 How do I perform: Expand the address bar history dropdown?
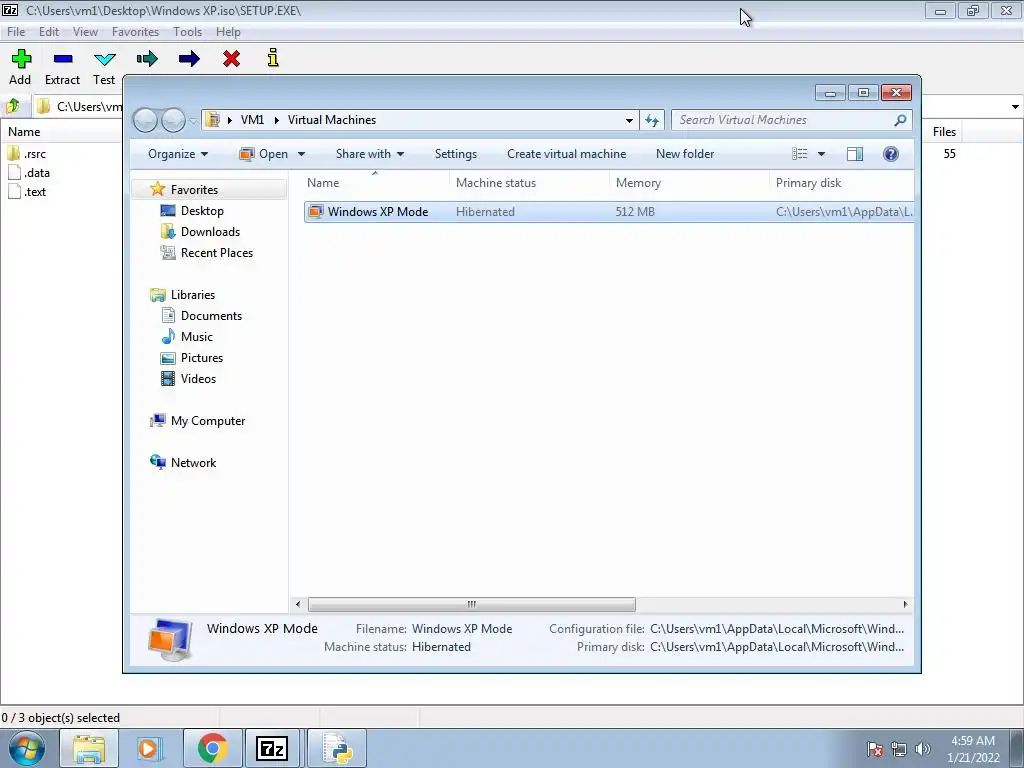629,120
